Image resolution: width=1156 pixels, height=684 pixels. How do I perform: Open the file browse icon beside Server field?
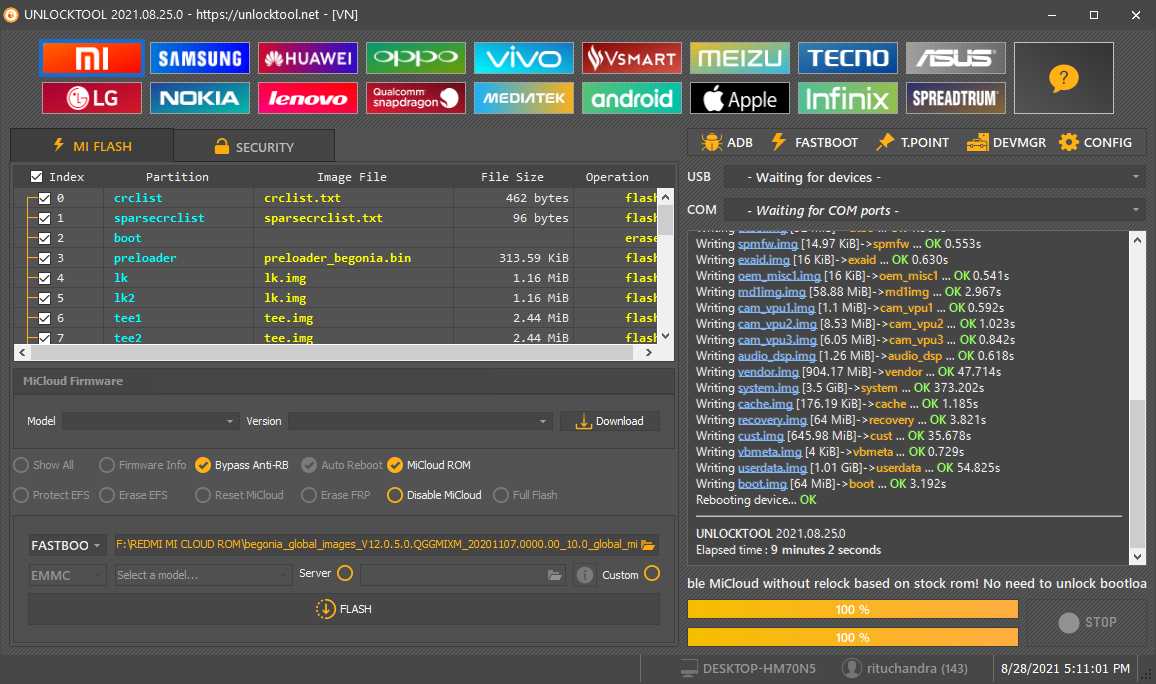(554, 575)
